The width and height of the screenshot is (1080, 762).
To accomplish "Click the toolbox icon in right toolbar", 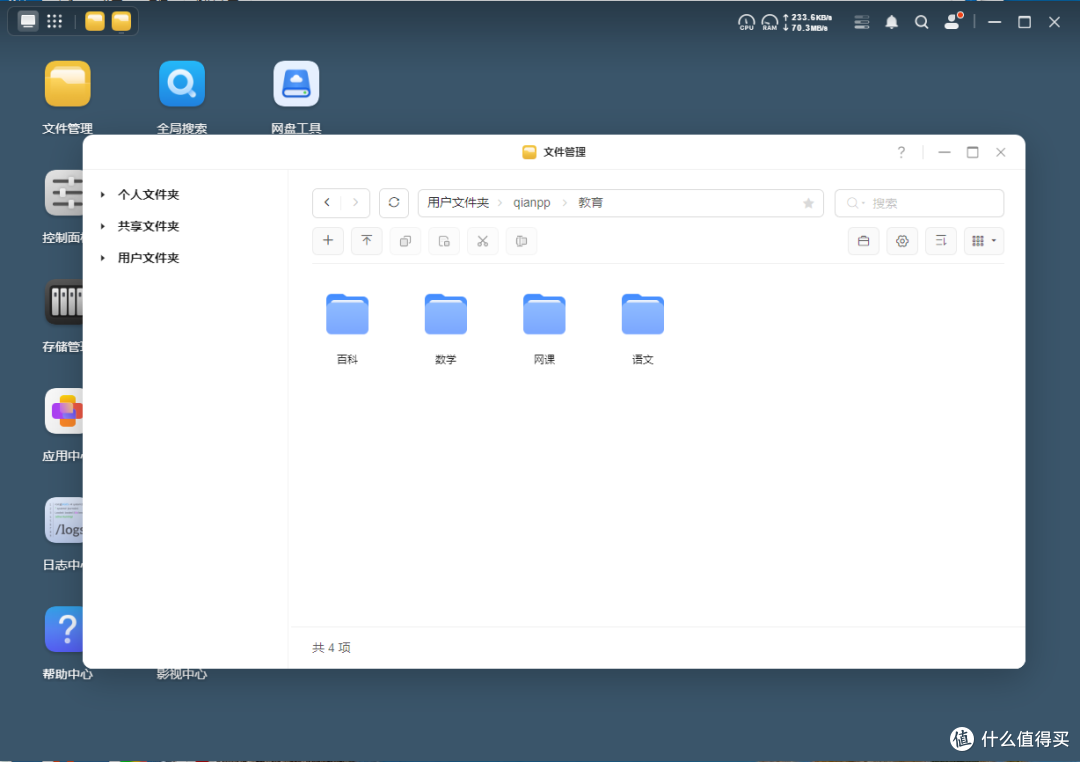I will click(x=863, y=240).
